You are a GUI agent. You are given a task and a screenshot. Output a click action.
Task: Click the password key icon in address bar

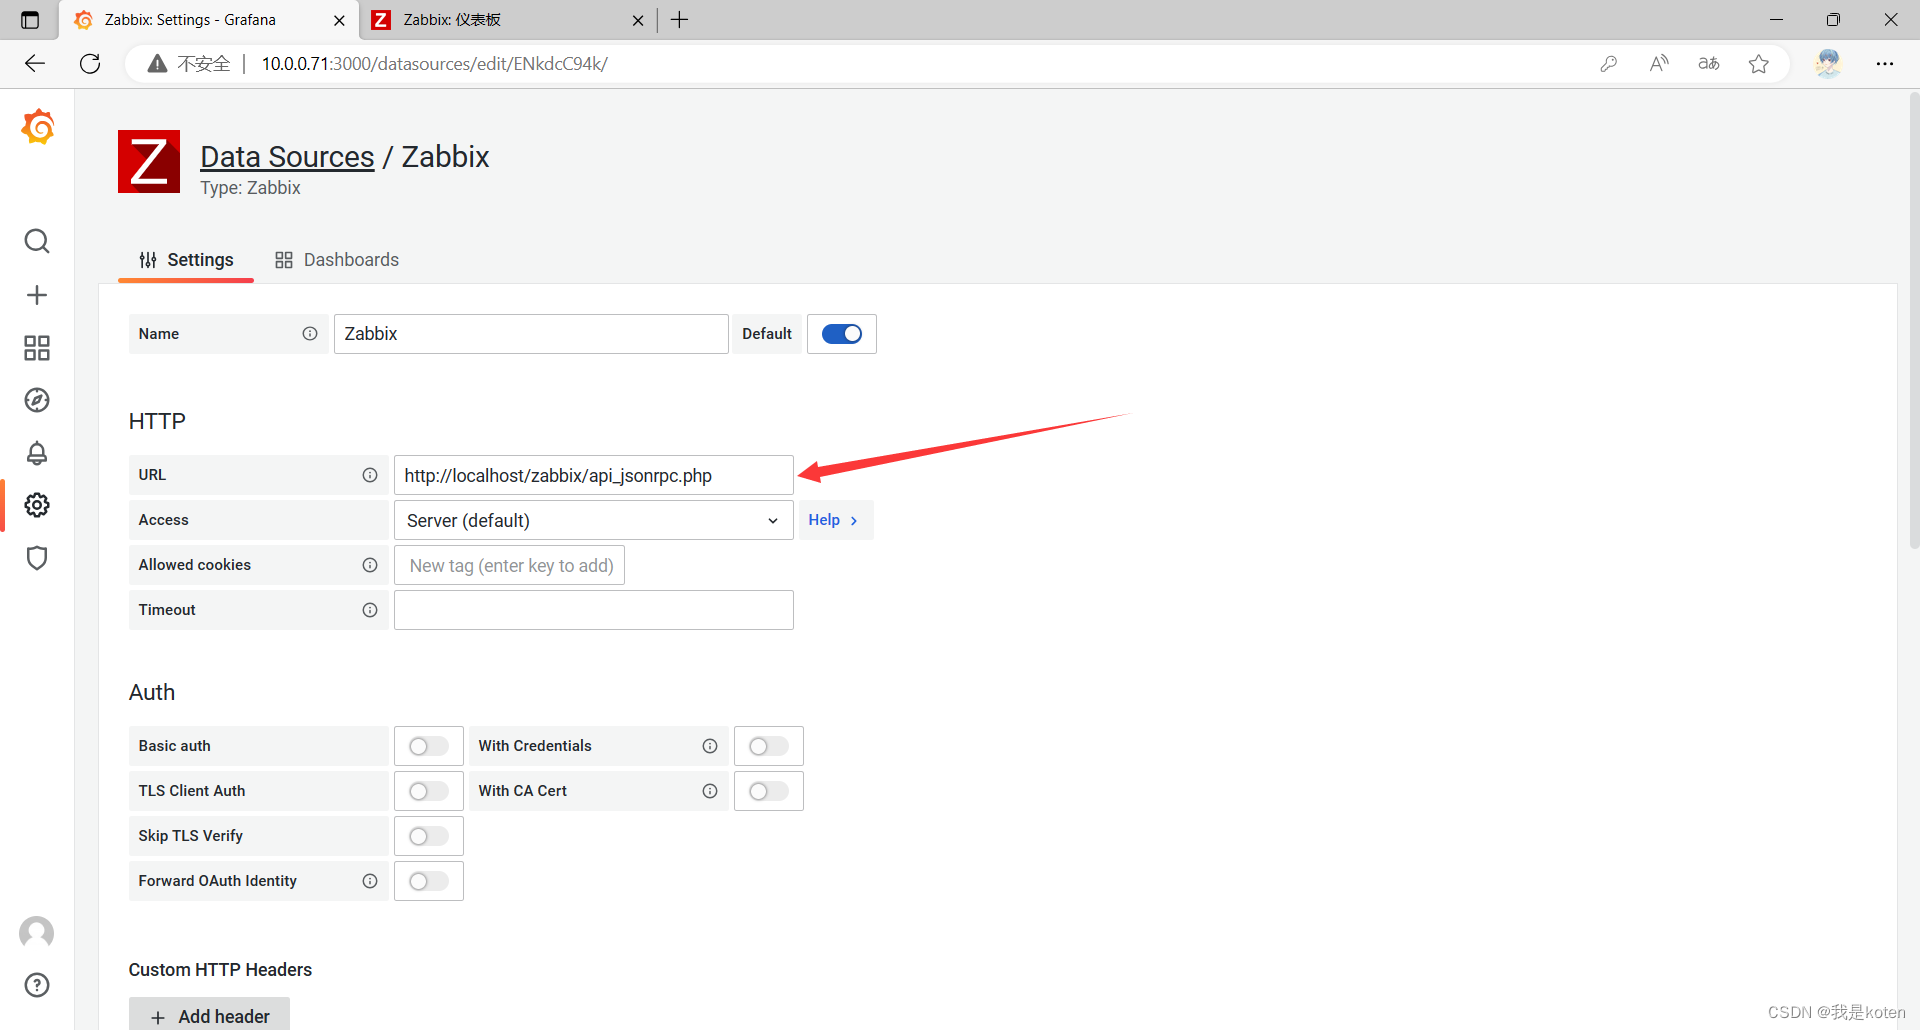coord(1608,64)
